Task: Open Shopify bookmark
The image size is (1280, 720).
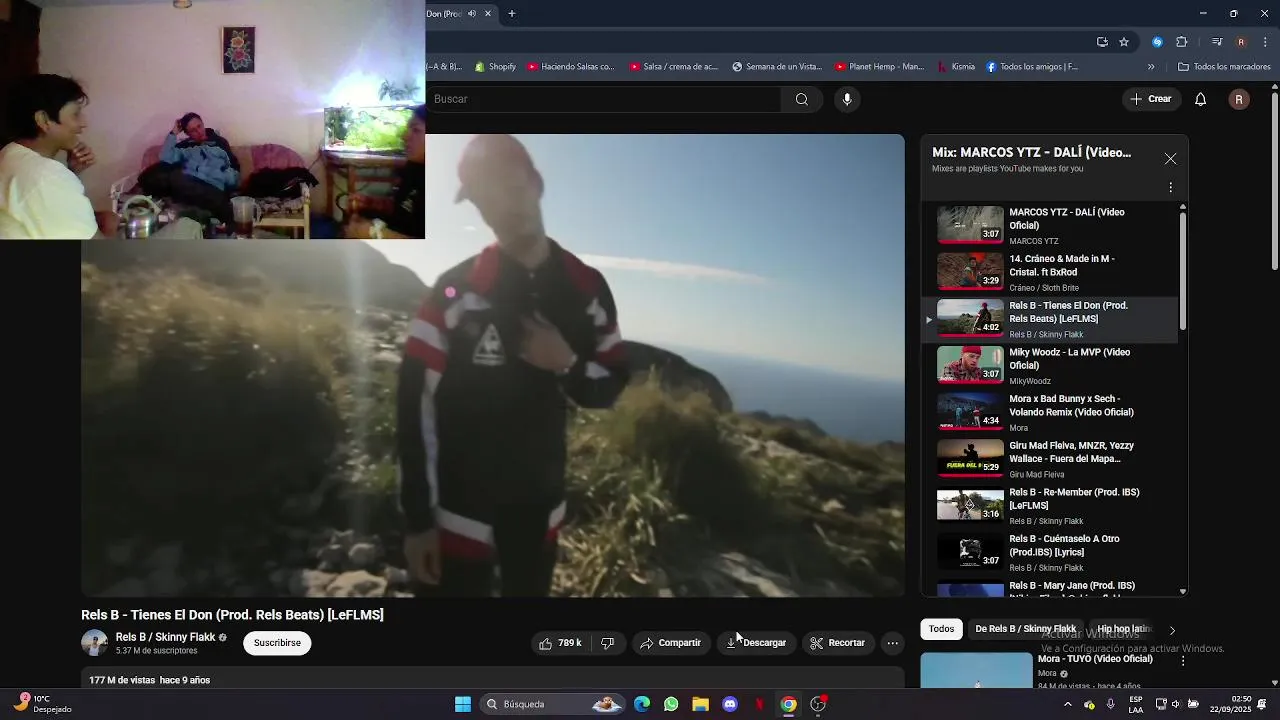Action: click(495, 67)
